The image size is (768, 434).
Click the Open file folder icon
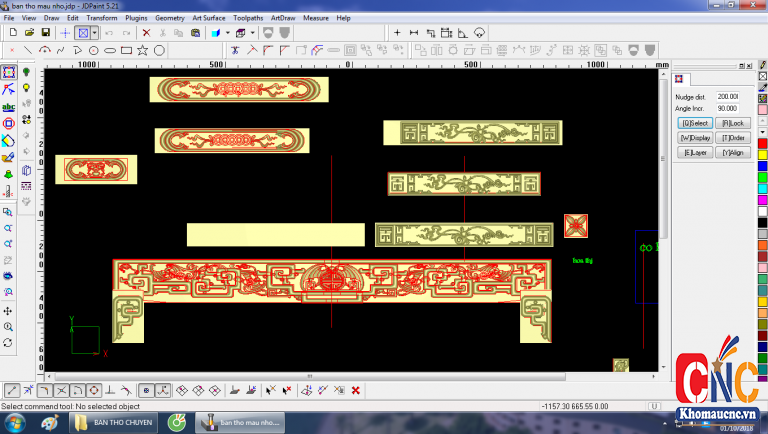tap(29, 33)
